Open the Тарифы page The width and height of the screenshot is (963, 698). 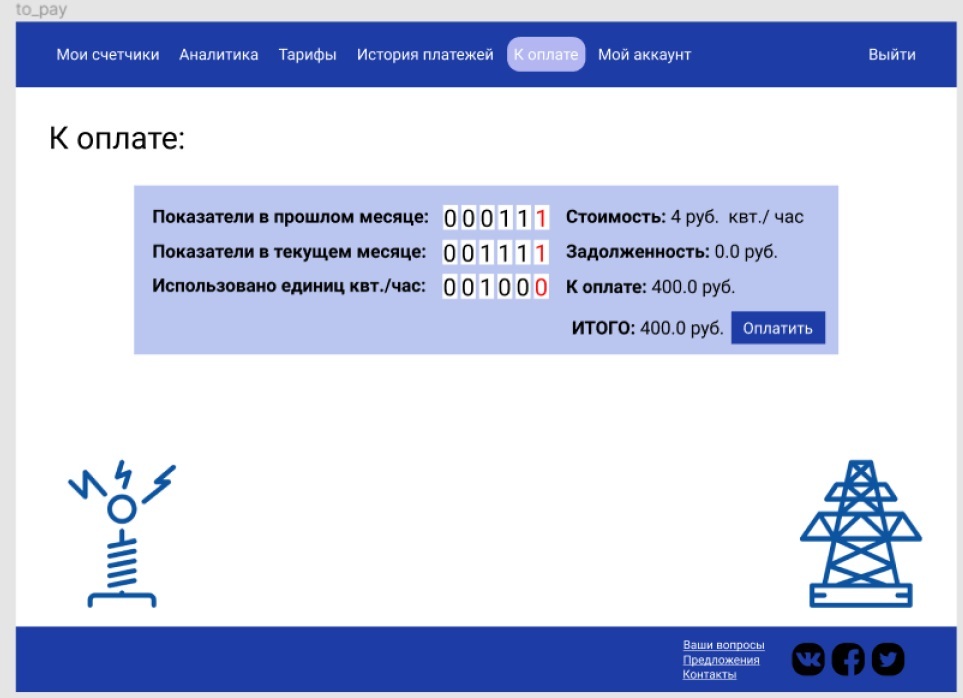tap(307, 55)
